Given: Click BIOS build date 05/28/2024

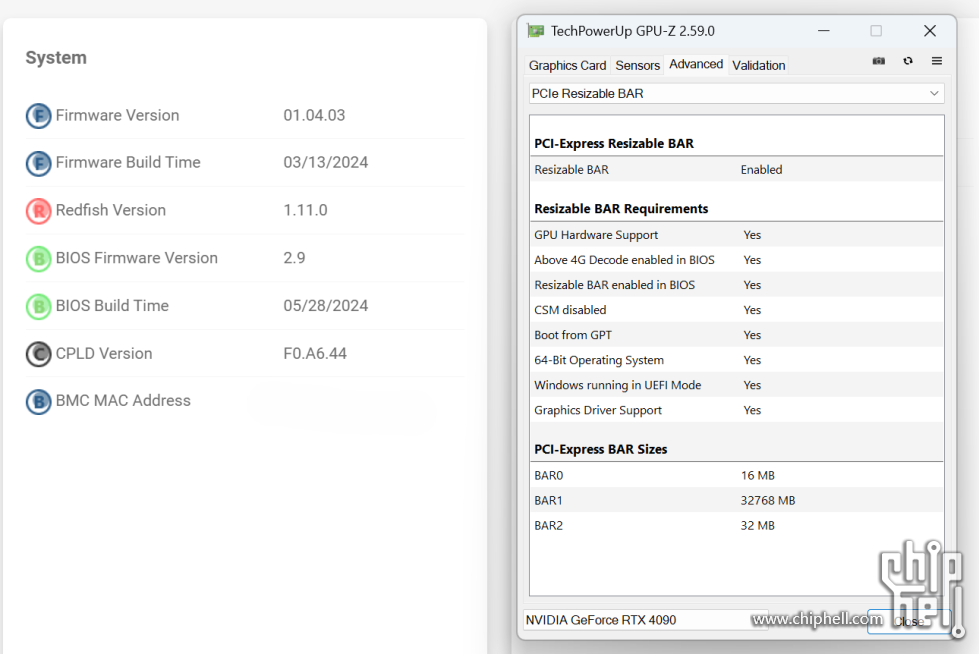Looking at the screenshot, I should coord(325,305).
